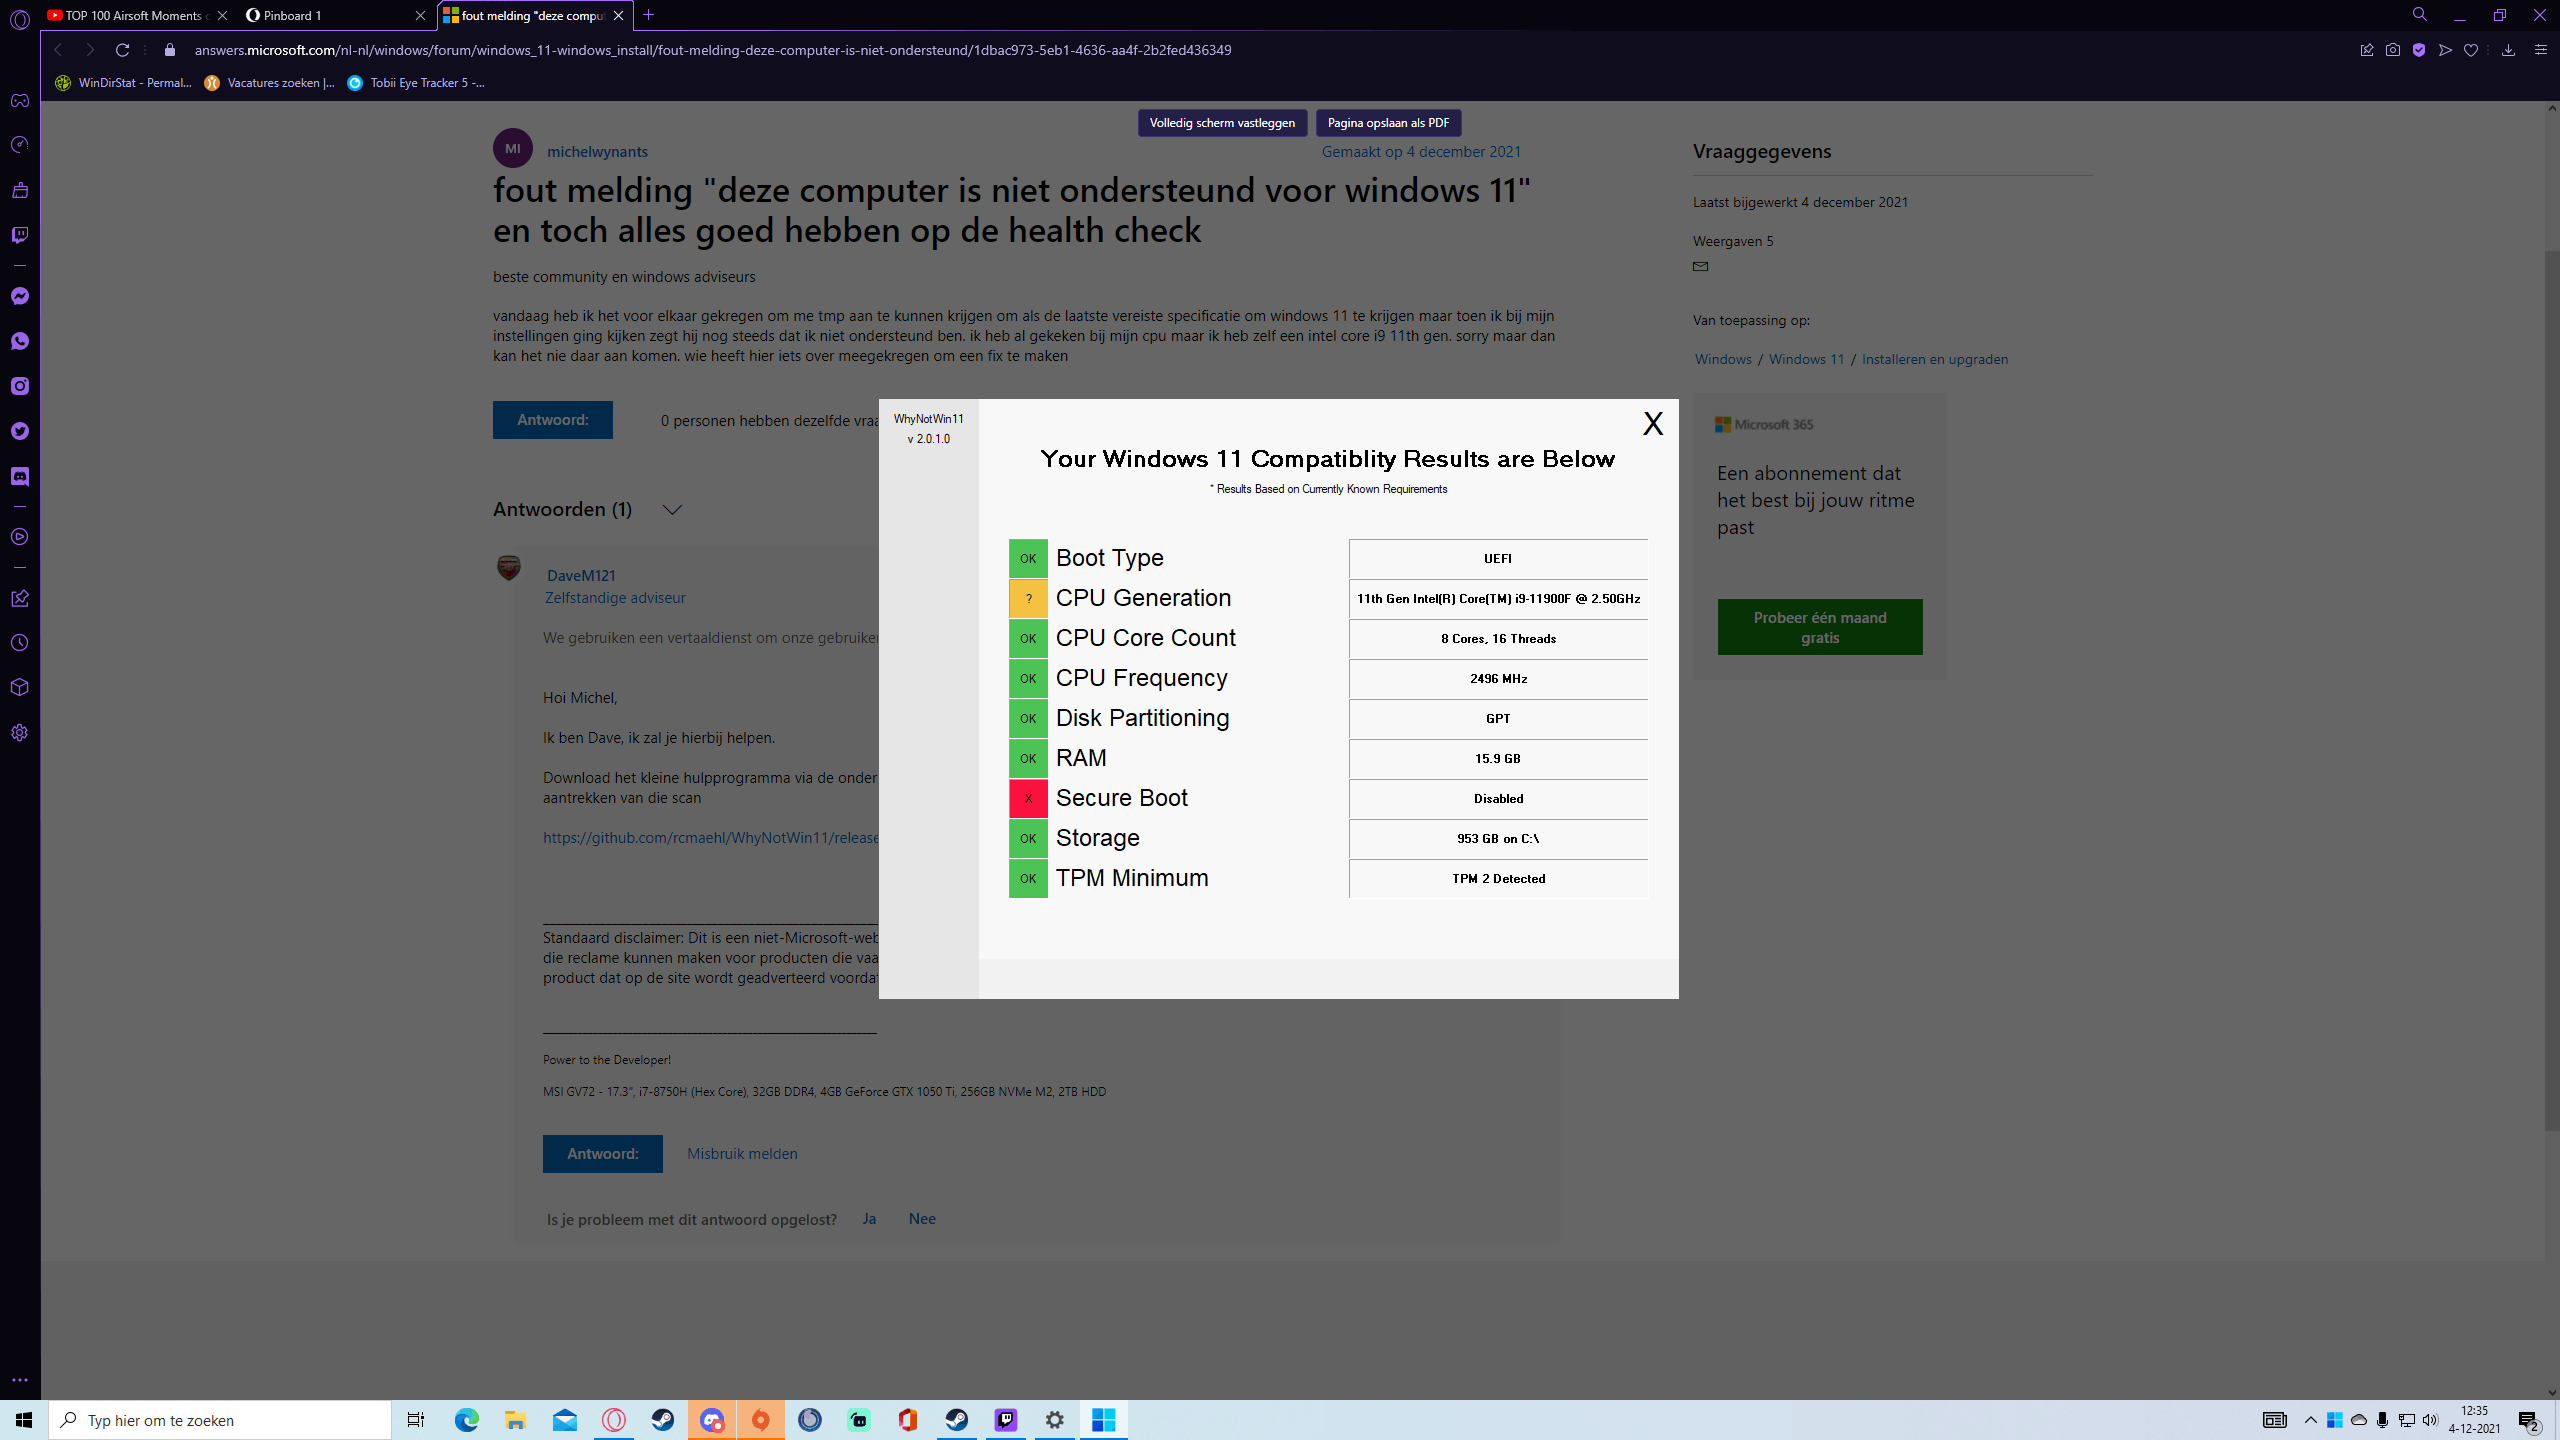Open WhatsApp in Opera sidebar
Viewport: 2560px width, 1440px height.
pos(20,341)
